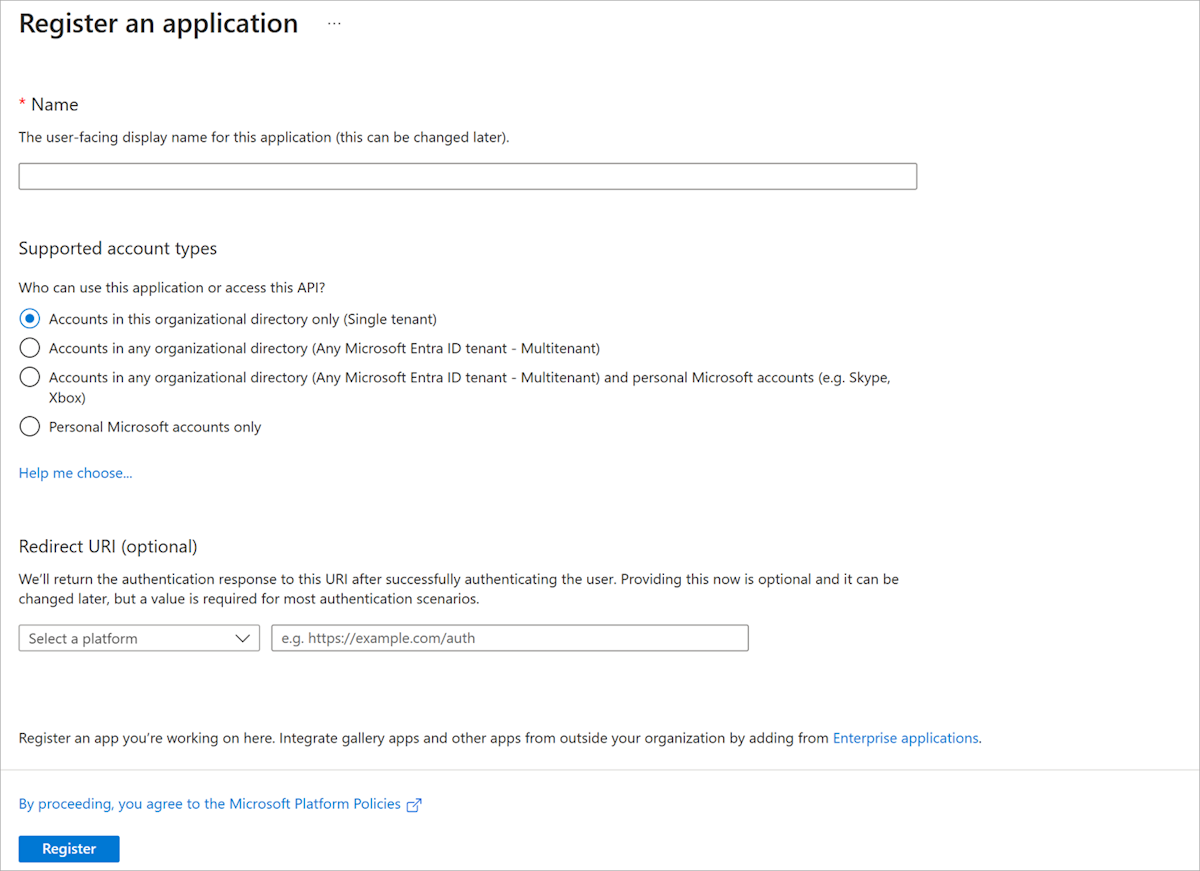Viewport: 1200px width, 871px height.
Task: Click the chevron on the Select a platform box
Action: click(242, 637)
